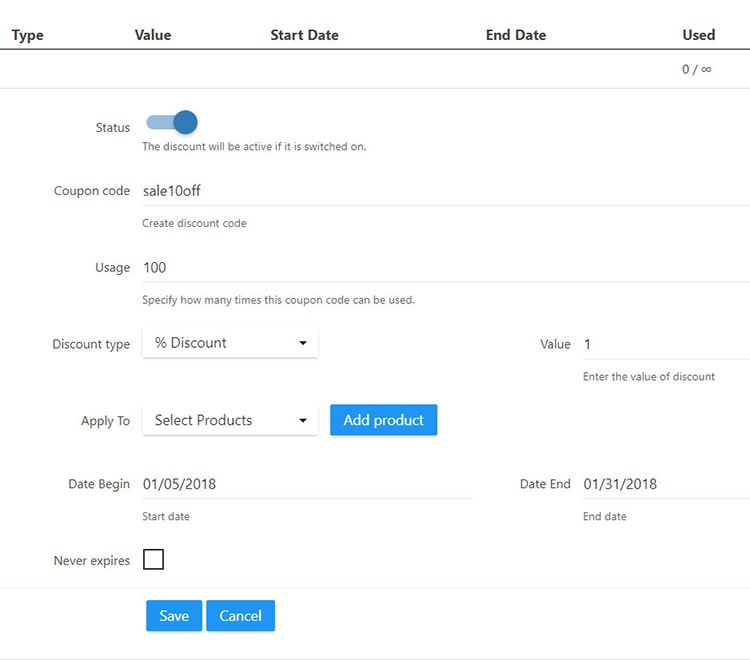
Task: Save the coupon settings
Action: coord(174,616)
